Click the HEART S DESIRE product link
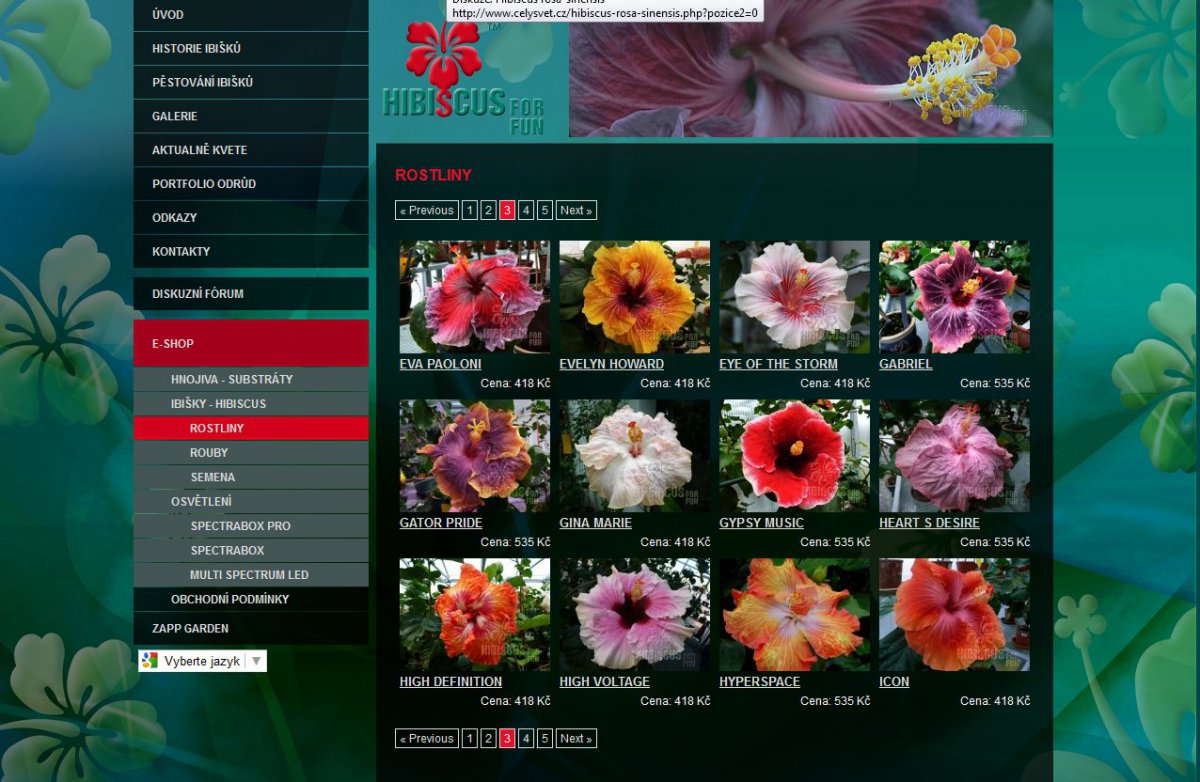This screenshot has height=782, width=1200. point(930,523)
